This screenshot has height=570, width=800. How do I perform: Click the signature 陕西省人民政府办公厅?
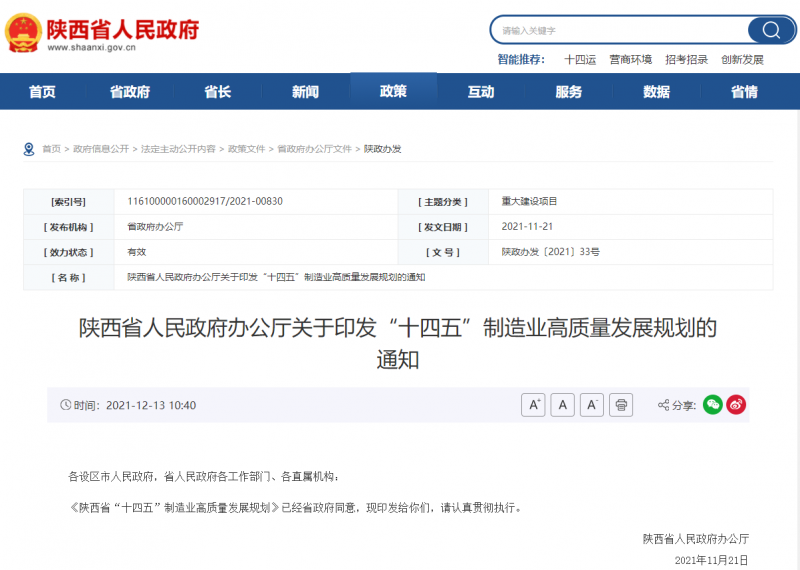[696, 539]
